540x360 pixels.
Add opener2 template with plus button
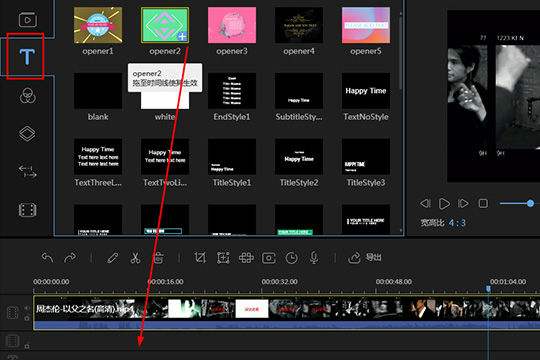[x=183, y=37]
